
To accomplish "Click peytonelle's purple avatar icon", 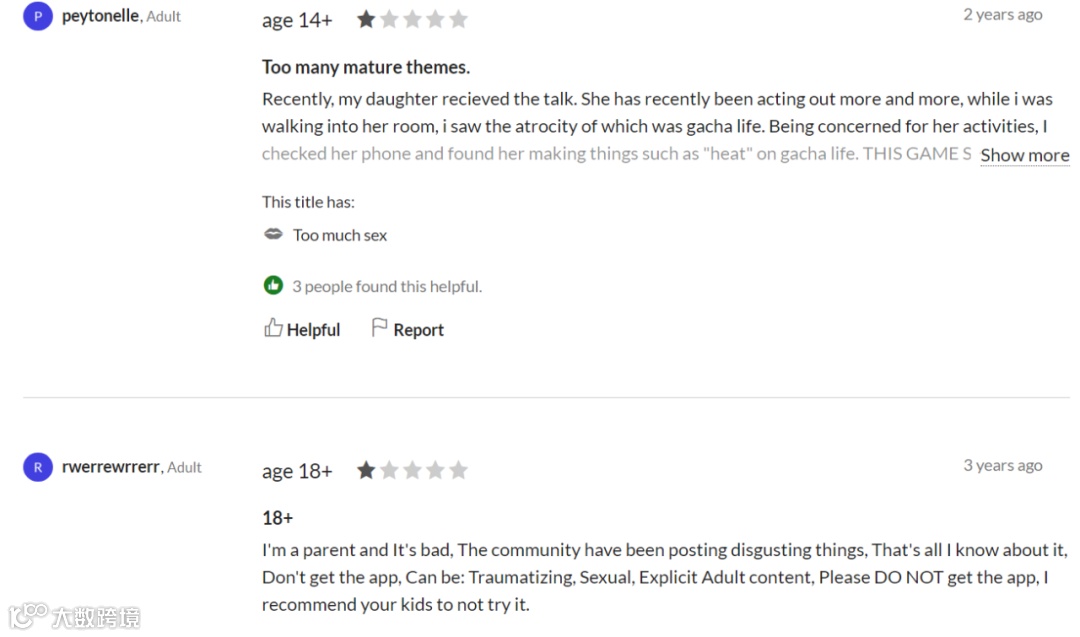I will 38,16.
